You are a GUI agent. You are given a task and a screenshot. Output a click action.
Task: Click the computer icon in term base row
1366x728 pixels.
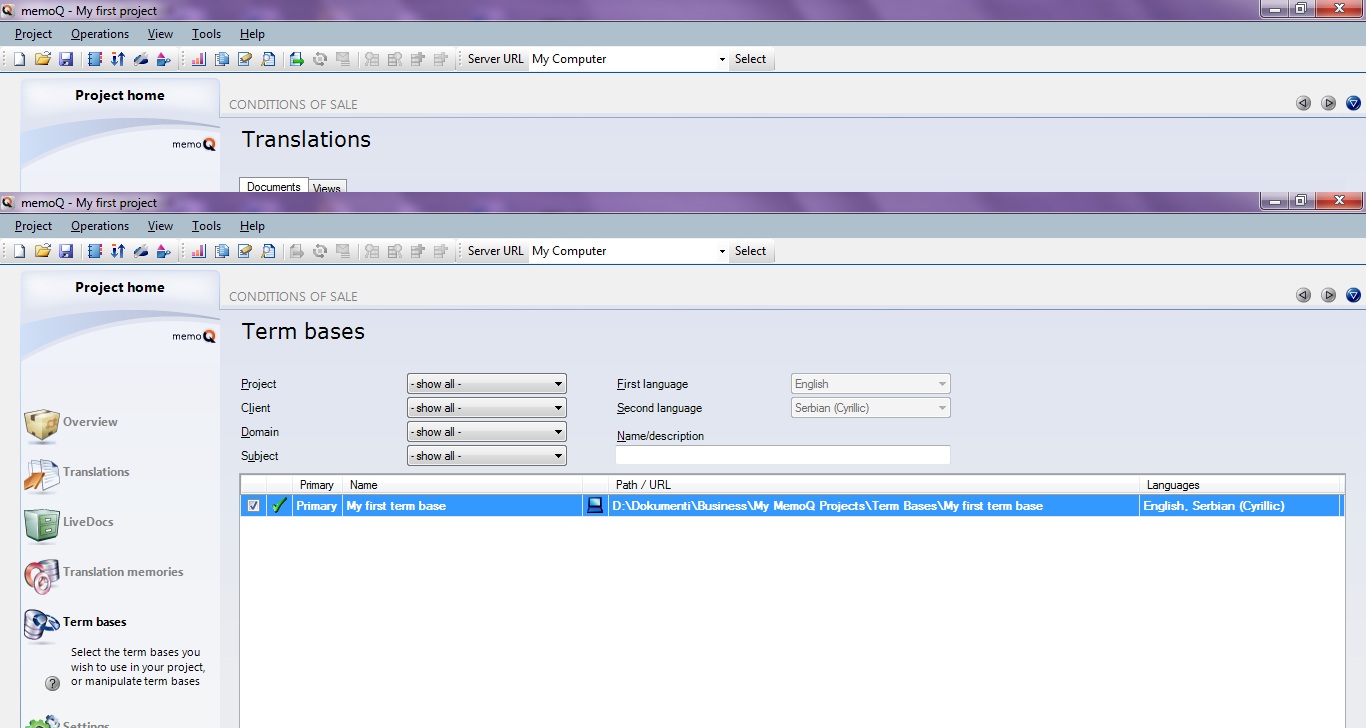[x=595, y=506]
